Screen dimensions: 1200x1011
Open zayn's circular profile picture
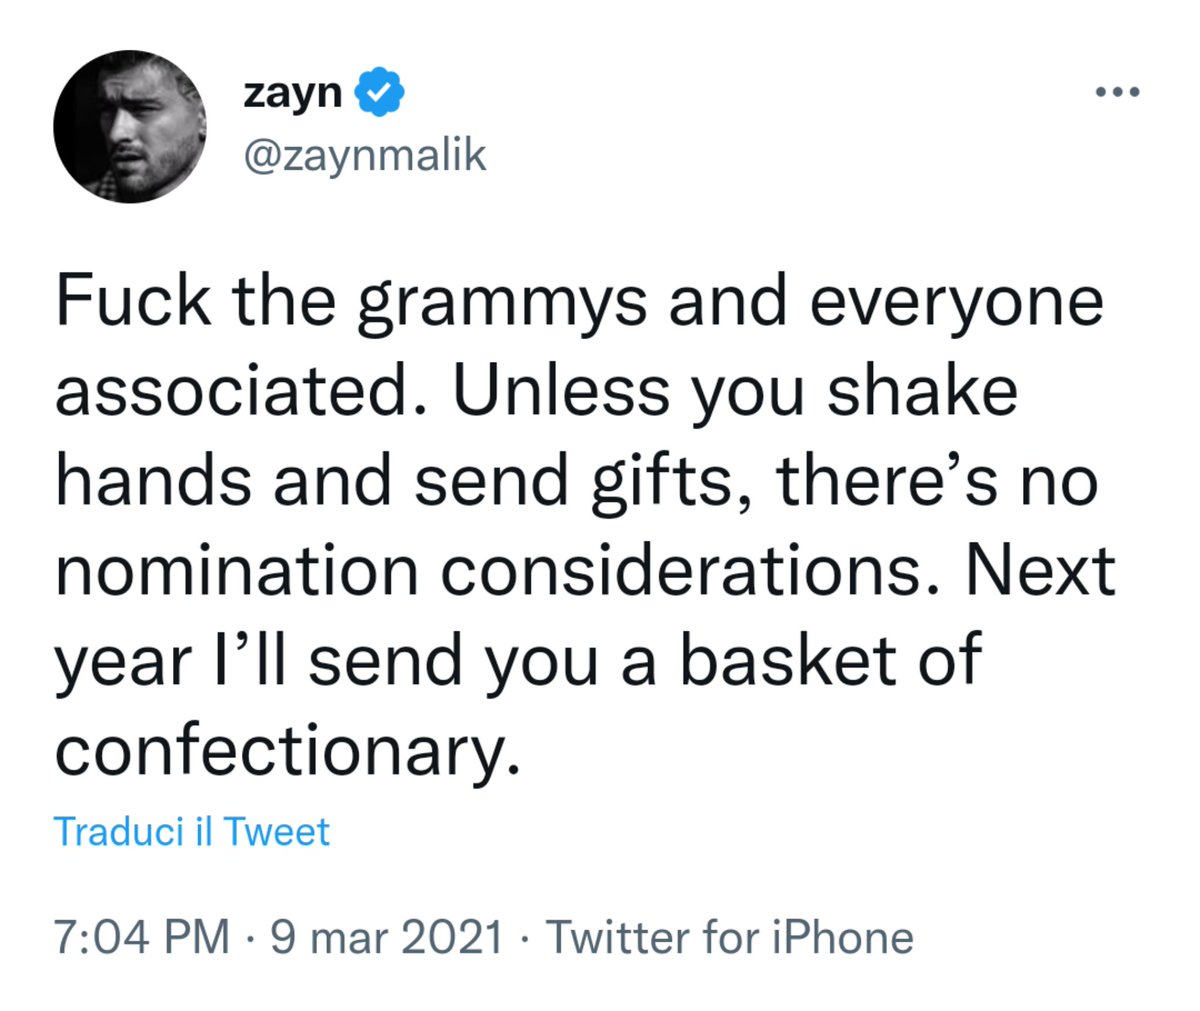point(130,126)
